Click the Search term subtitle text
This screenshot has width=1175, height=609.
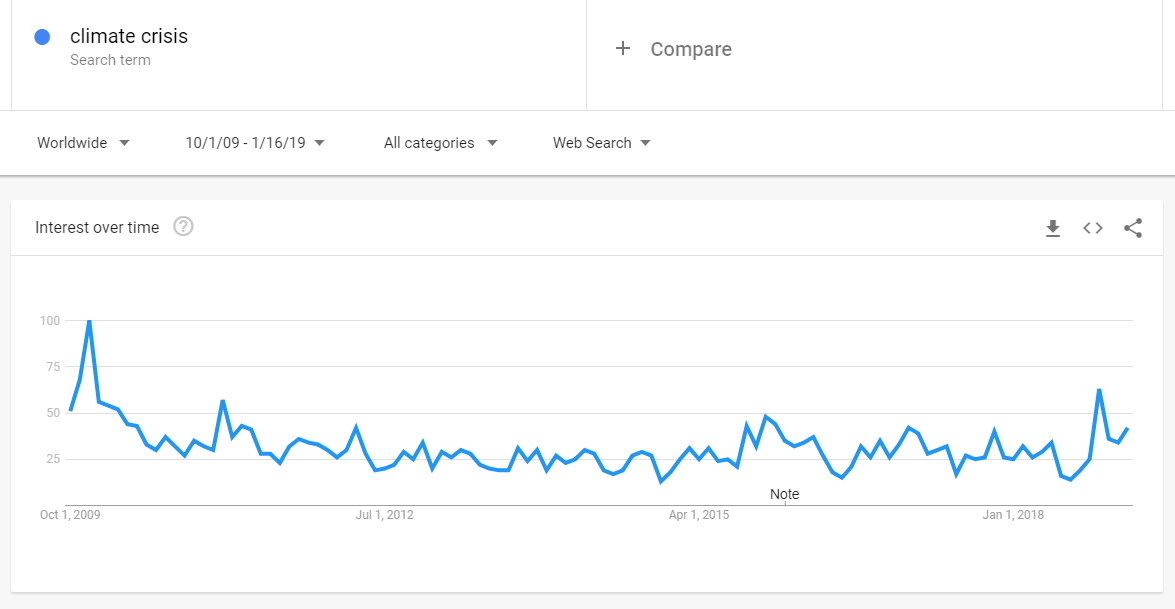click(x=110, y=60)
